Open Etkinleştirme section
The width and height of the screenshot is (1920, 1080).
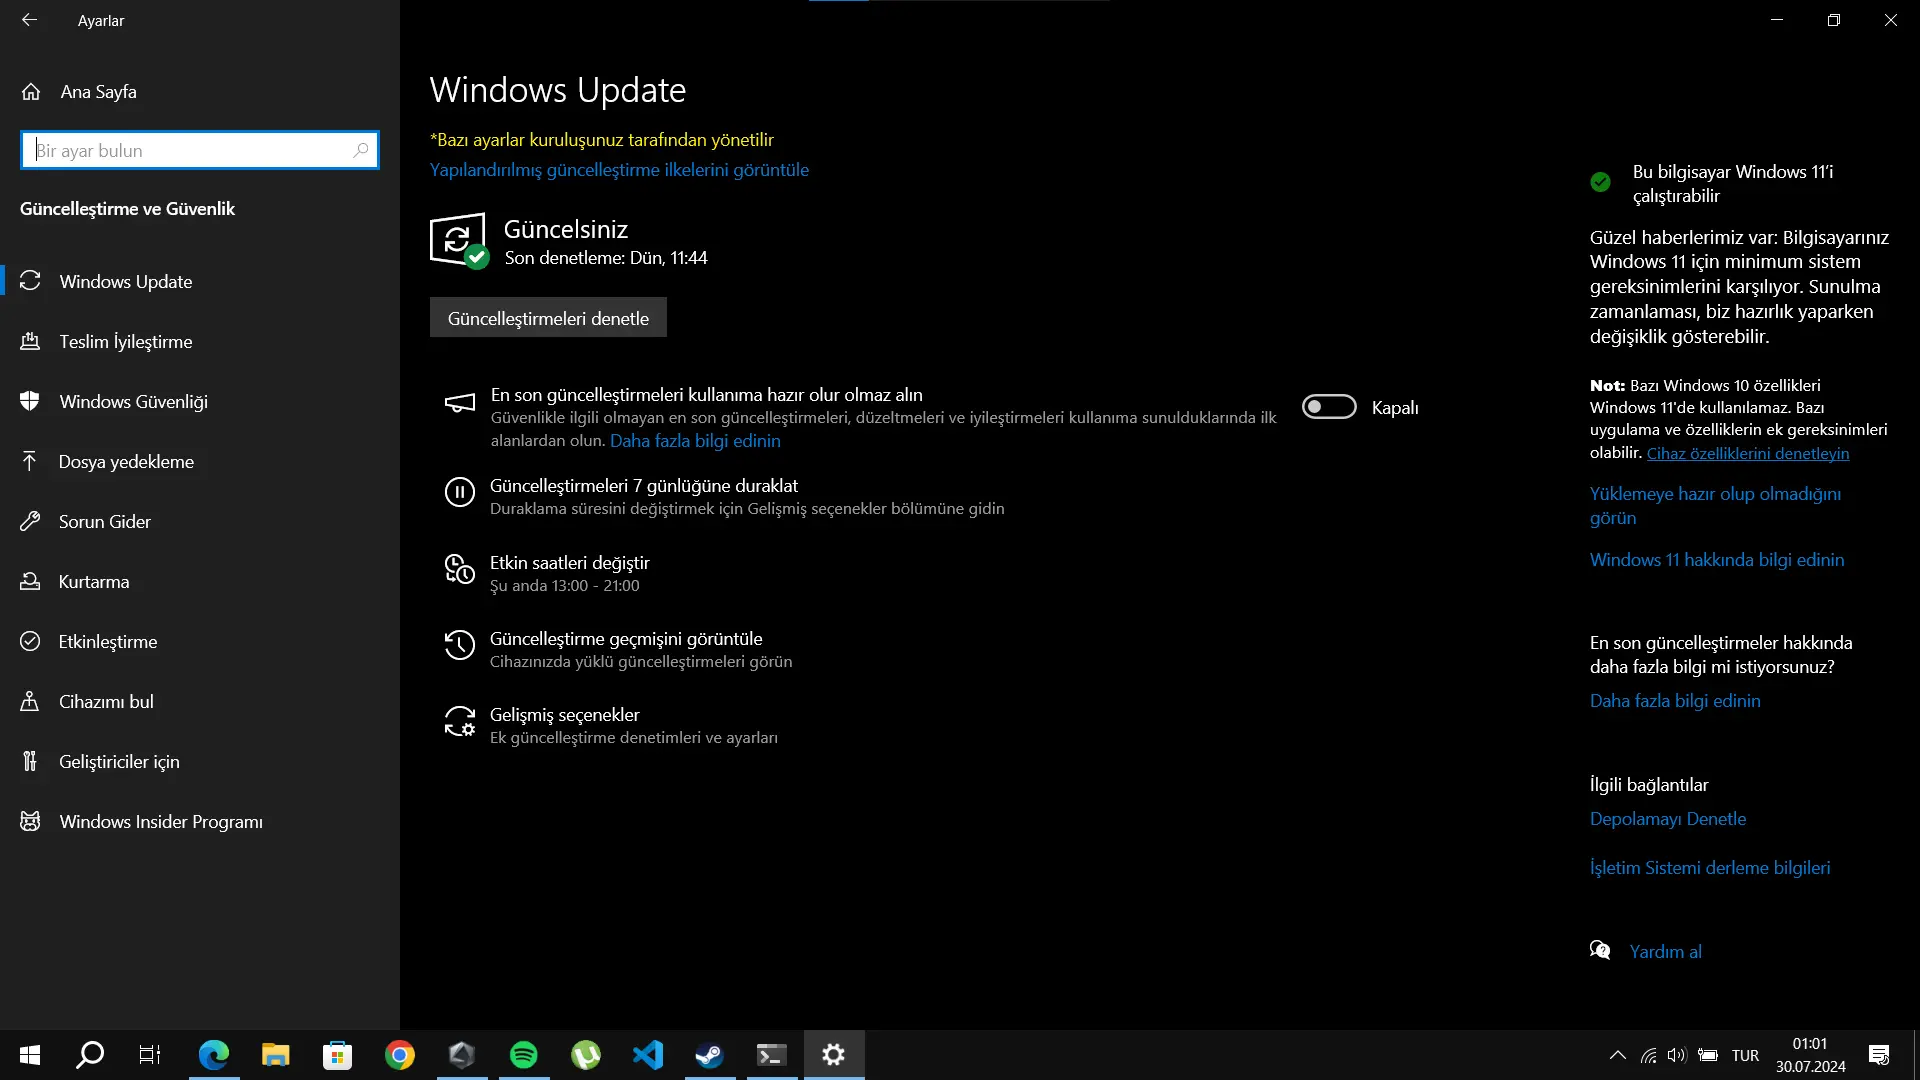(x=200, y=641)
